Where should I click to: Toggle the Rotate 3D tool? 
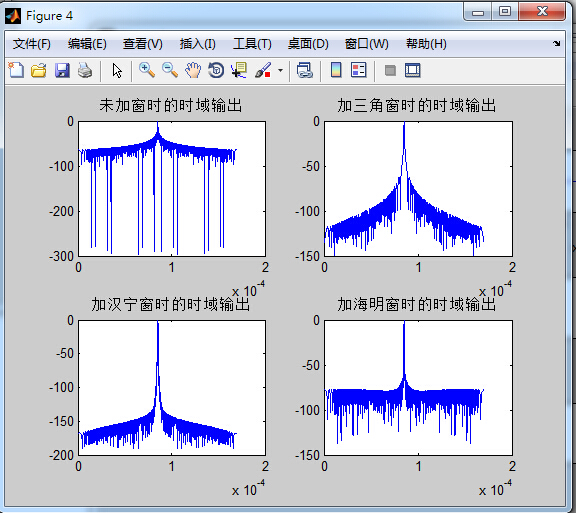coord(216,70)
